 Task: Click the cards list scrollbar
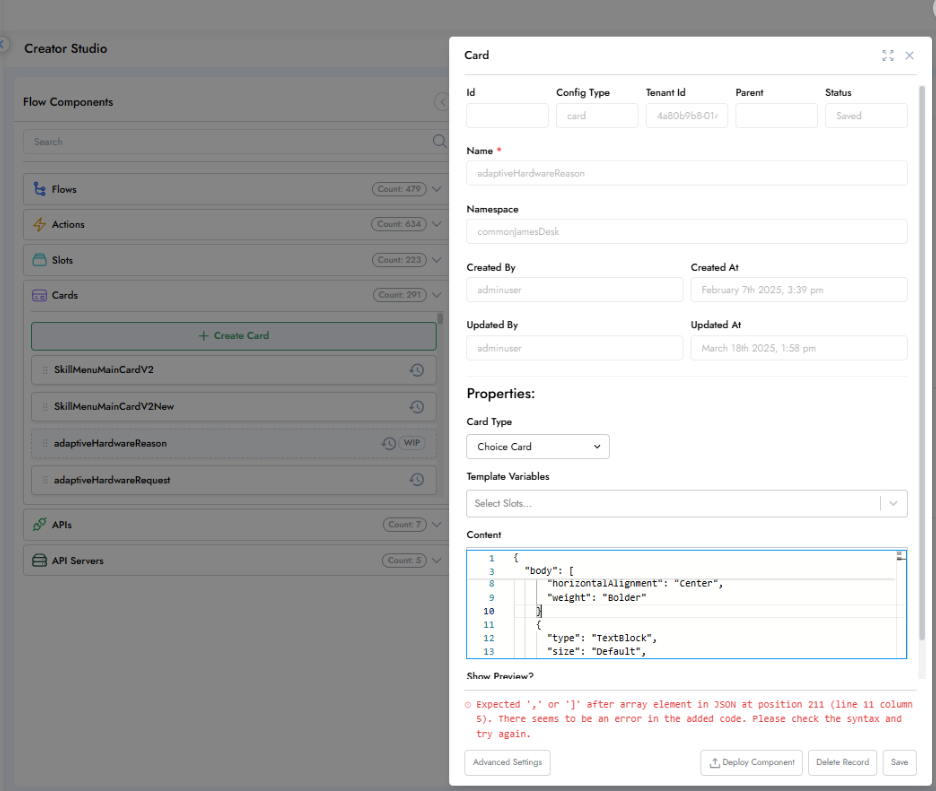tap(440, 319)
